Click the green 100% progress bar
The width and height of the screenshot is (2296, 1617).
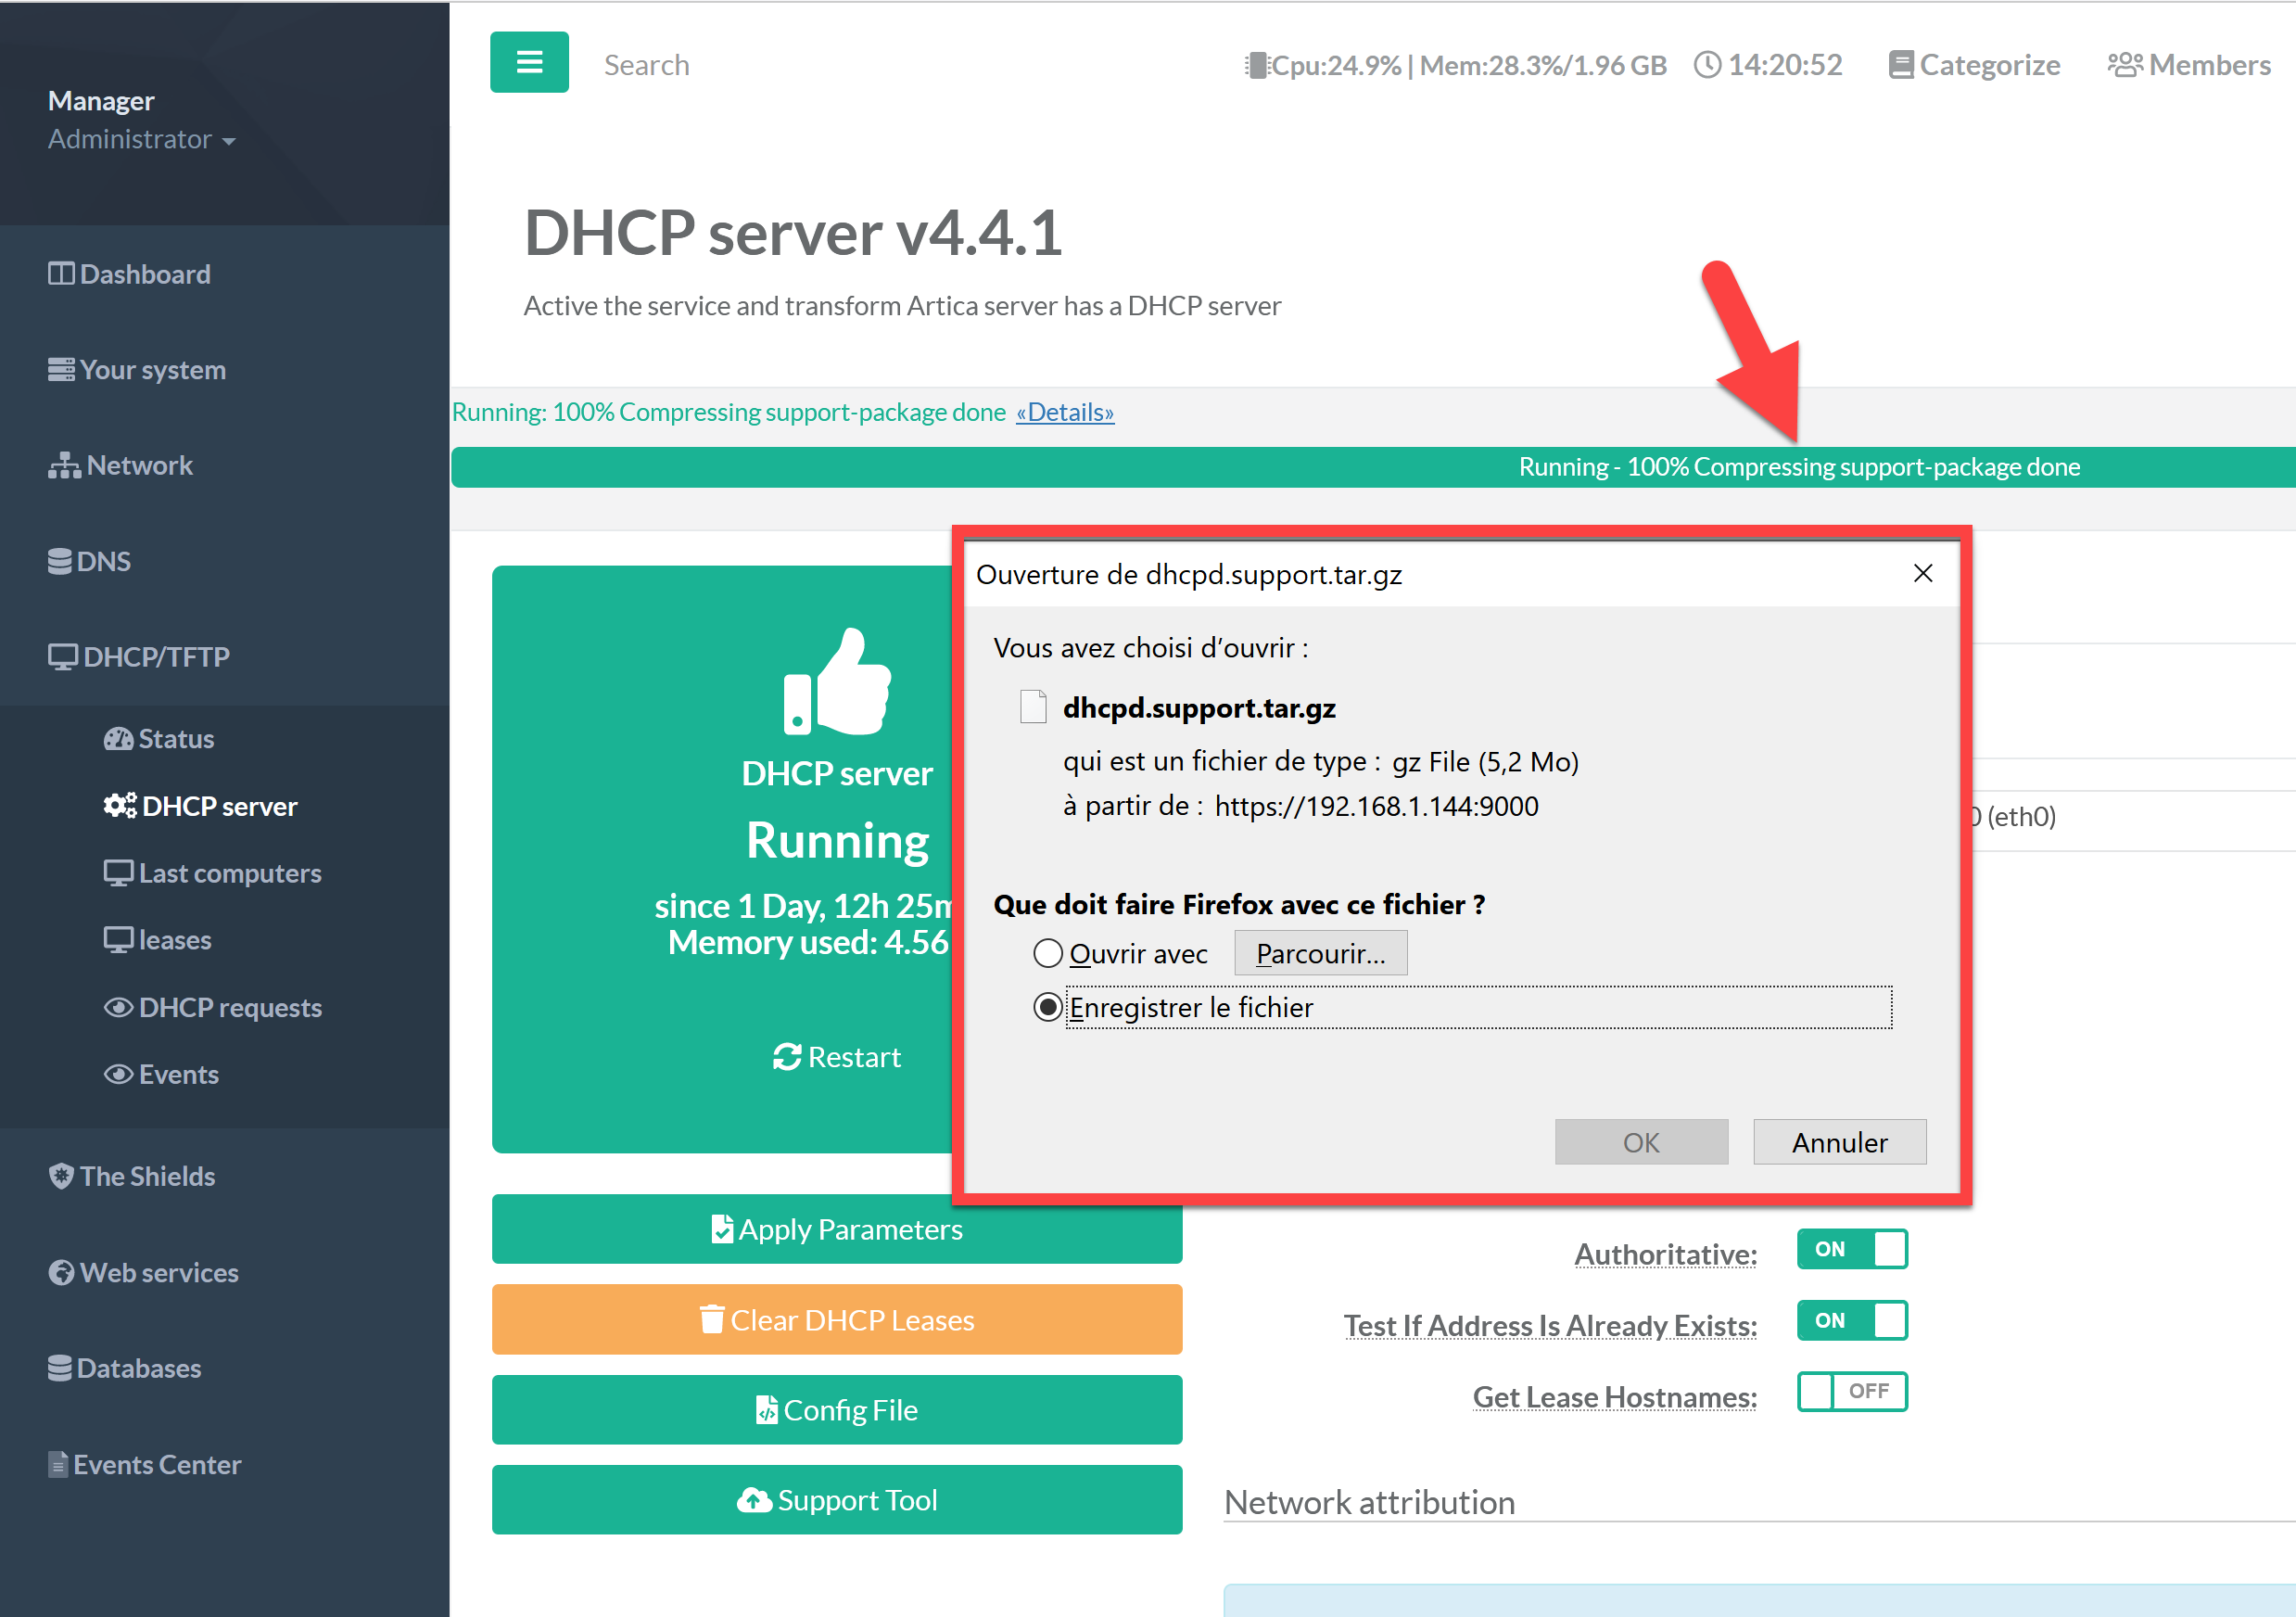1200,467
